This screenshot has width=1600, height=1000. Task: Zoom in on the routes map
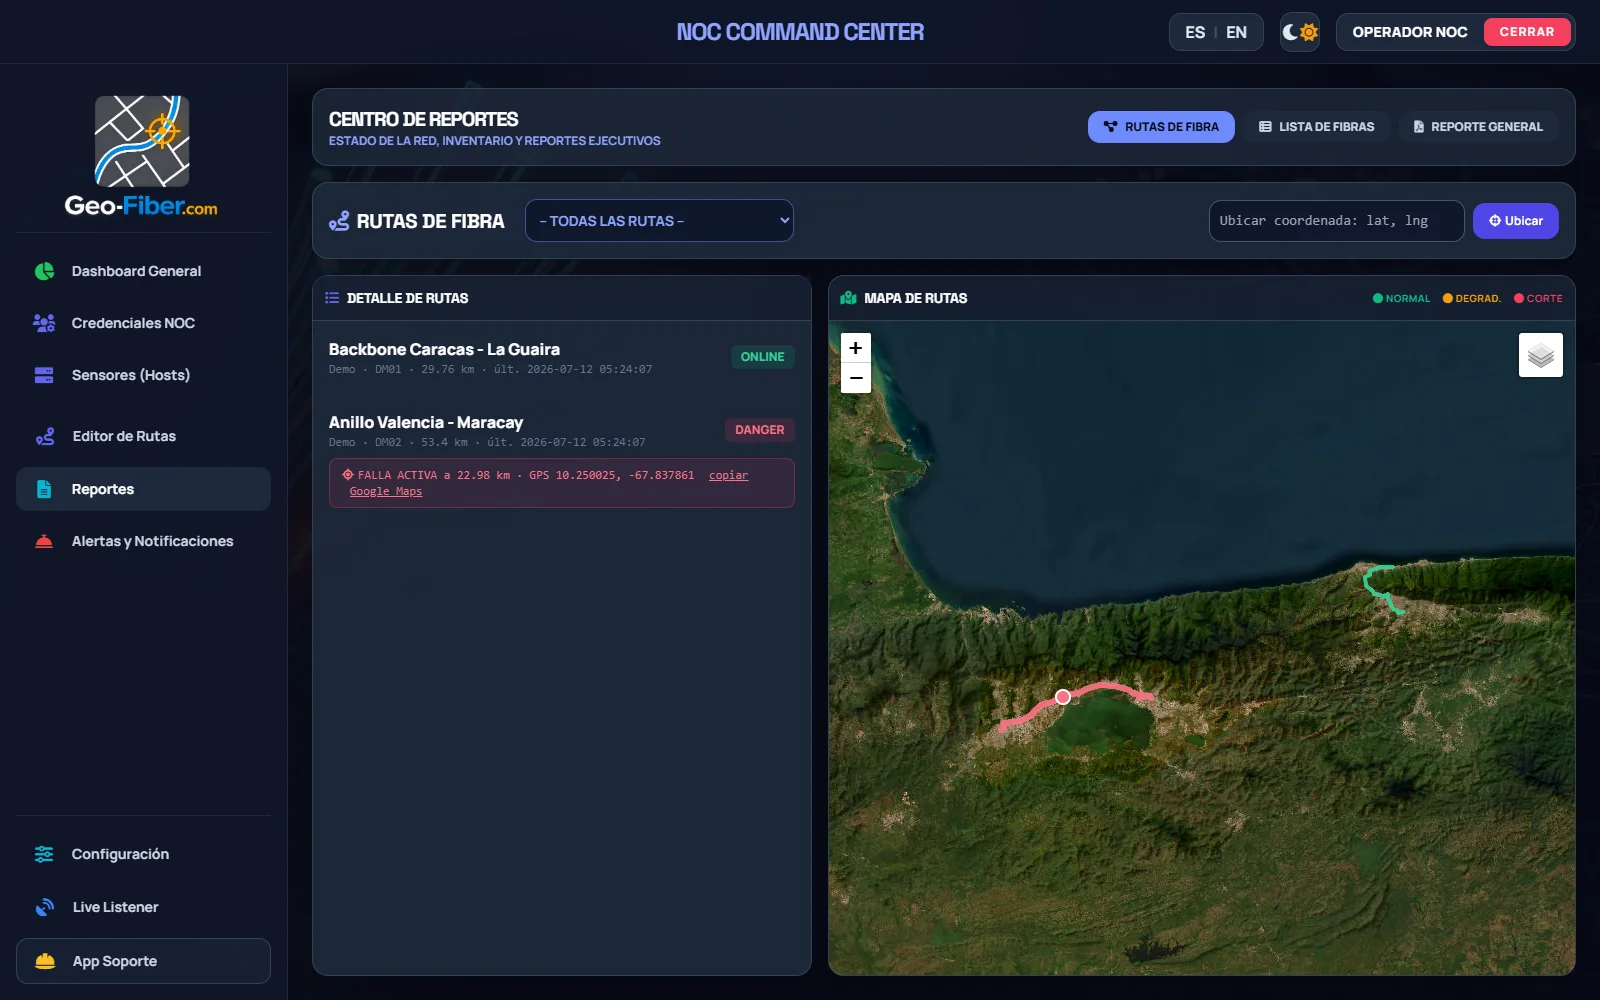pos(856,348)
